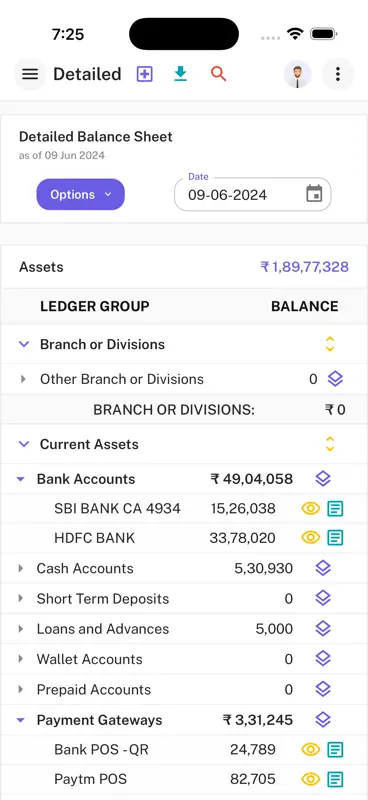
Task: Expand the Cash Accounts group
Action: (21, 568)
